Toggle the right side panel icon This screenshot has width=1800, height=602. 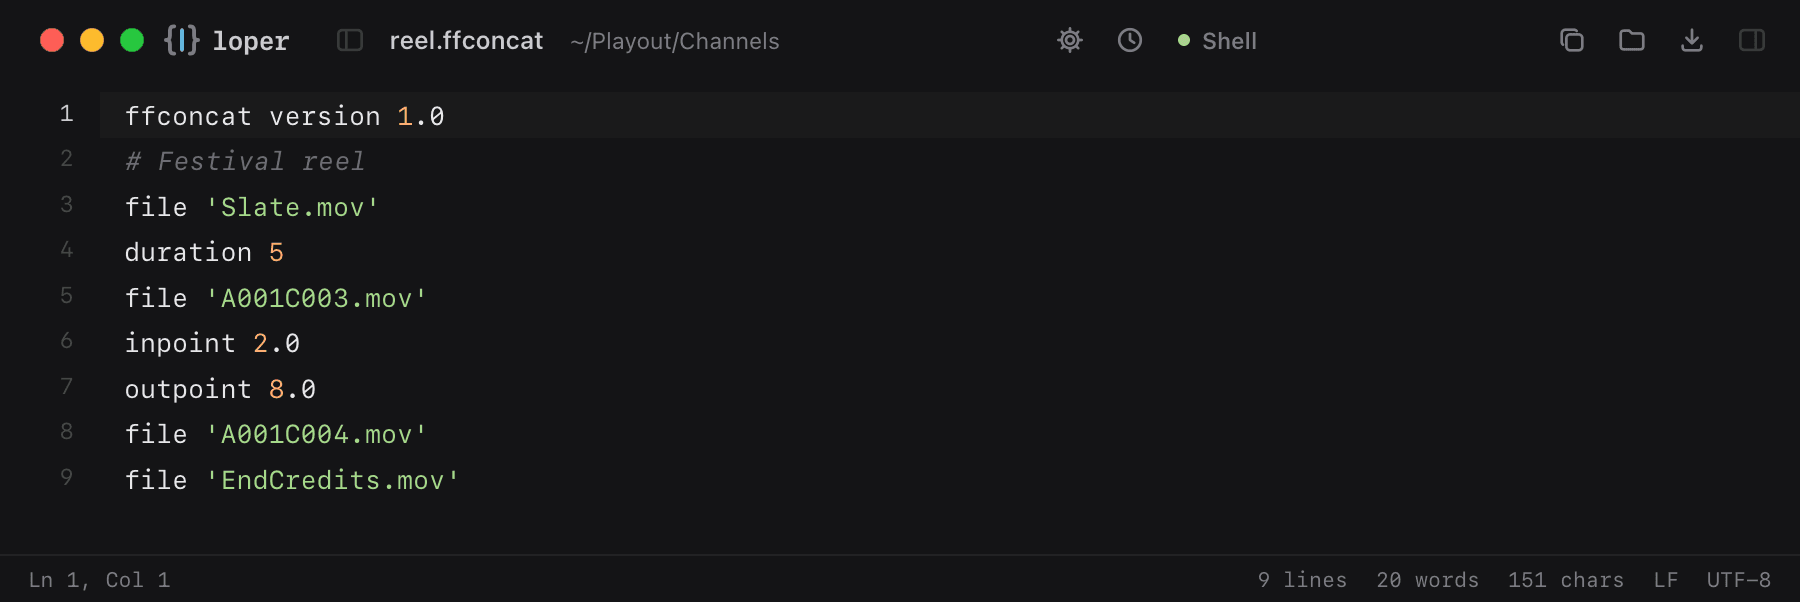(x=1752, y=40)
